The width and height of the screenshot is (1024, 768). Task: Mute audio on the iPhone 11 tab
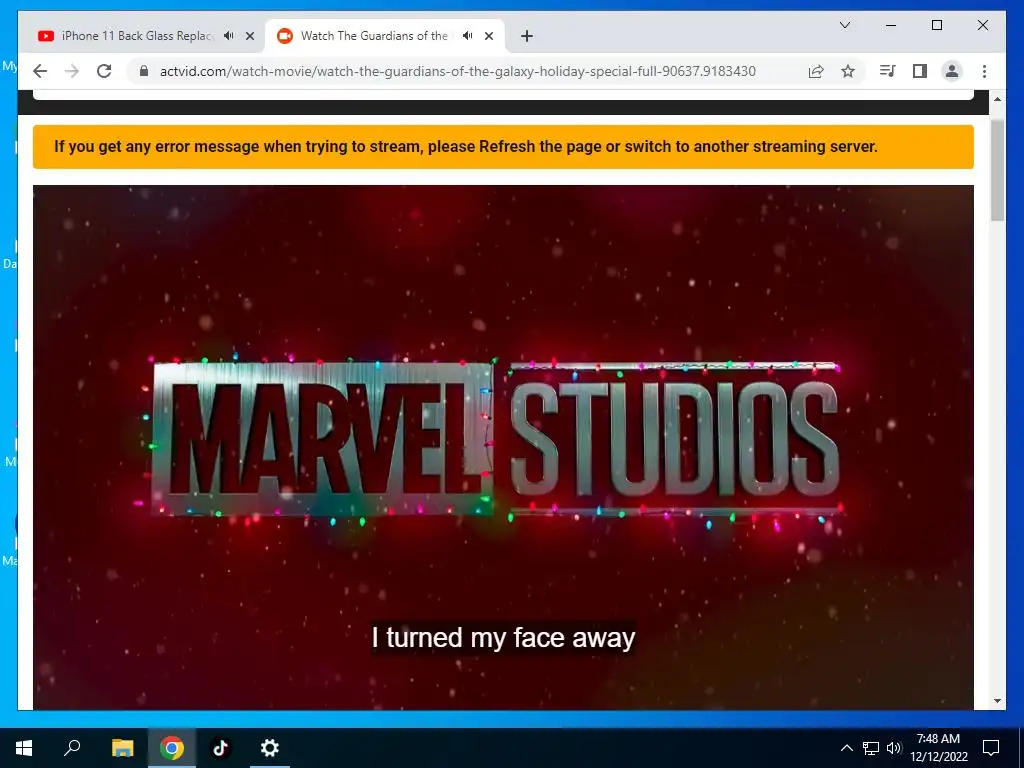point(229,36)
